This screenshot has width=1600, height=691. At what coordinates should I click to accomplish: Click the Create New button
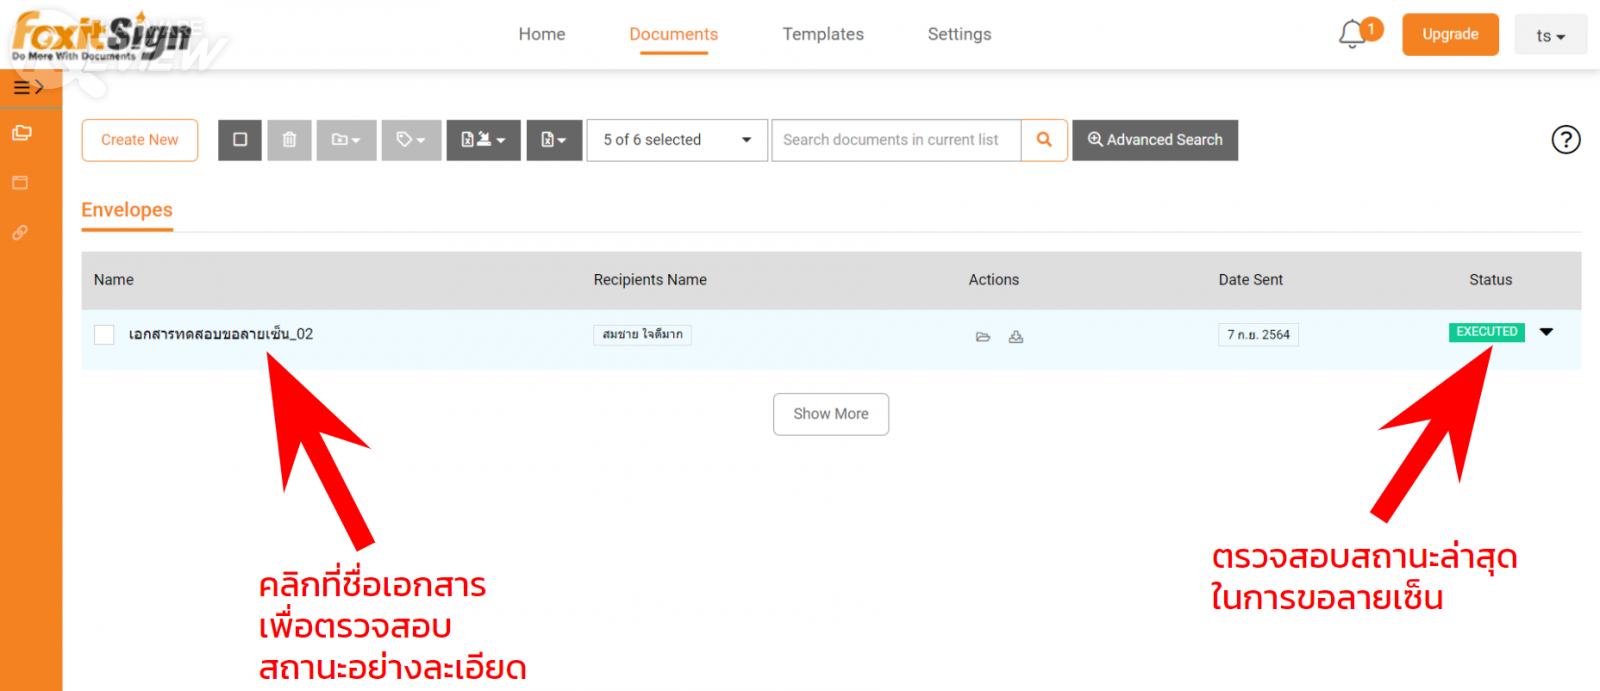click(x=140, y=140)
